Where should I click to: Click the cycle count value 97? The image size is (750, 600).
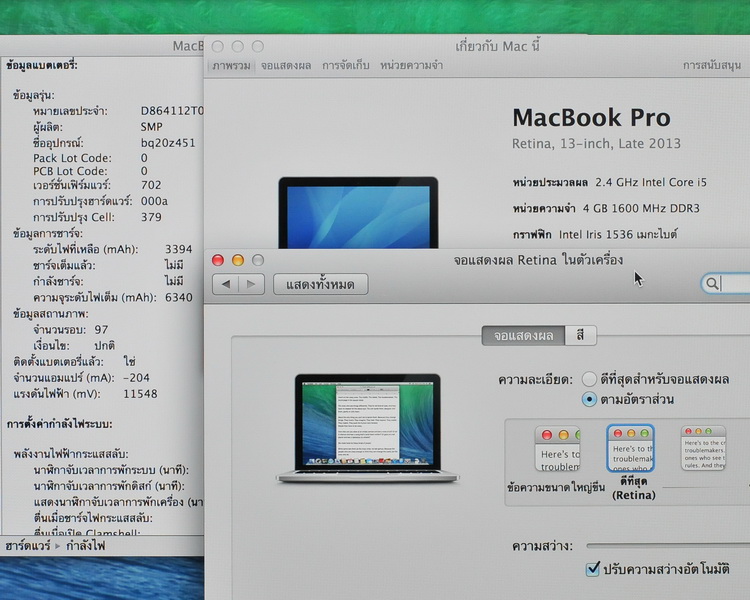[101, 329]
